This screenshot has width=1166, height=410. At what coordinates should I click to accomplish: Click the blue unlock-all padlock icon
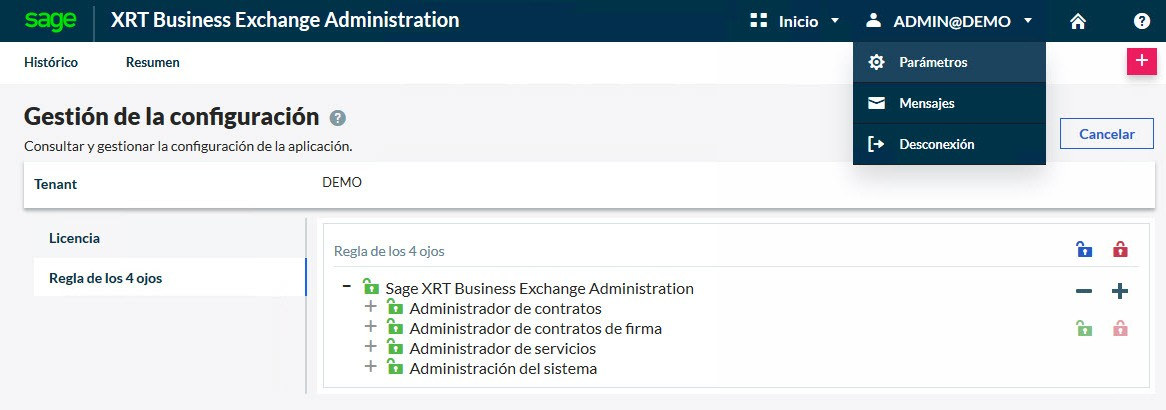tap(1084, 250)
